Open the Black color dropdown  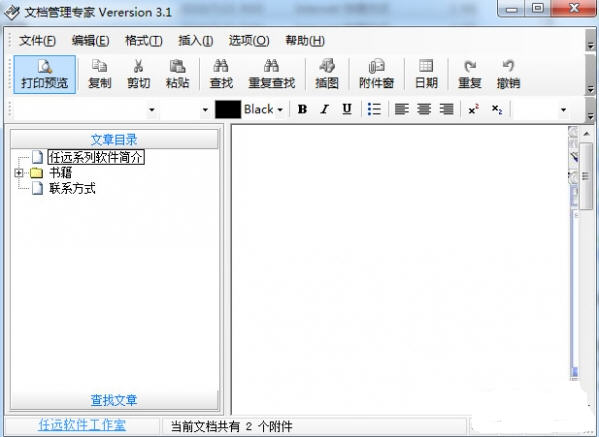coord(280,110)
